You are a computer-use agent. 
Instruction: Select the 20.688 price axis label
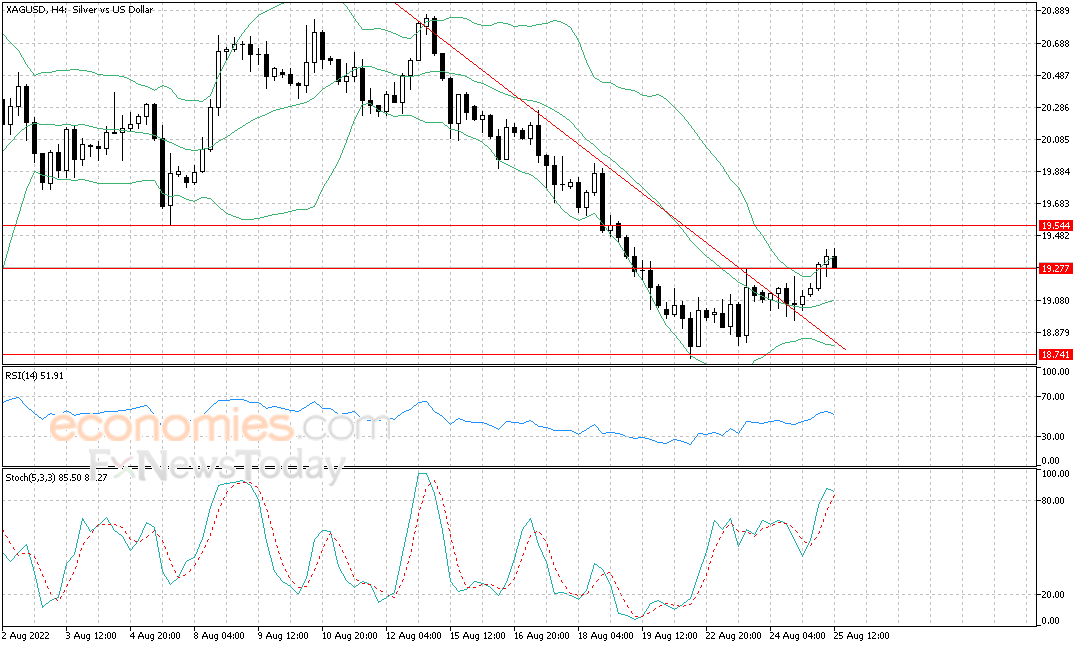(x=1056, y=44)
